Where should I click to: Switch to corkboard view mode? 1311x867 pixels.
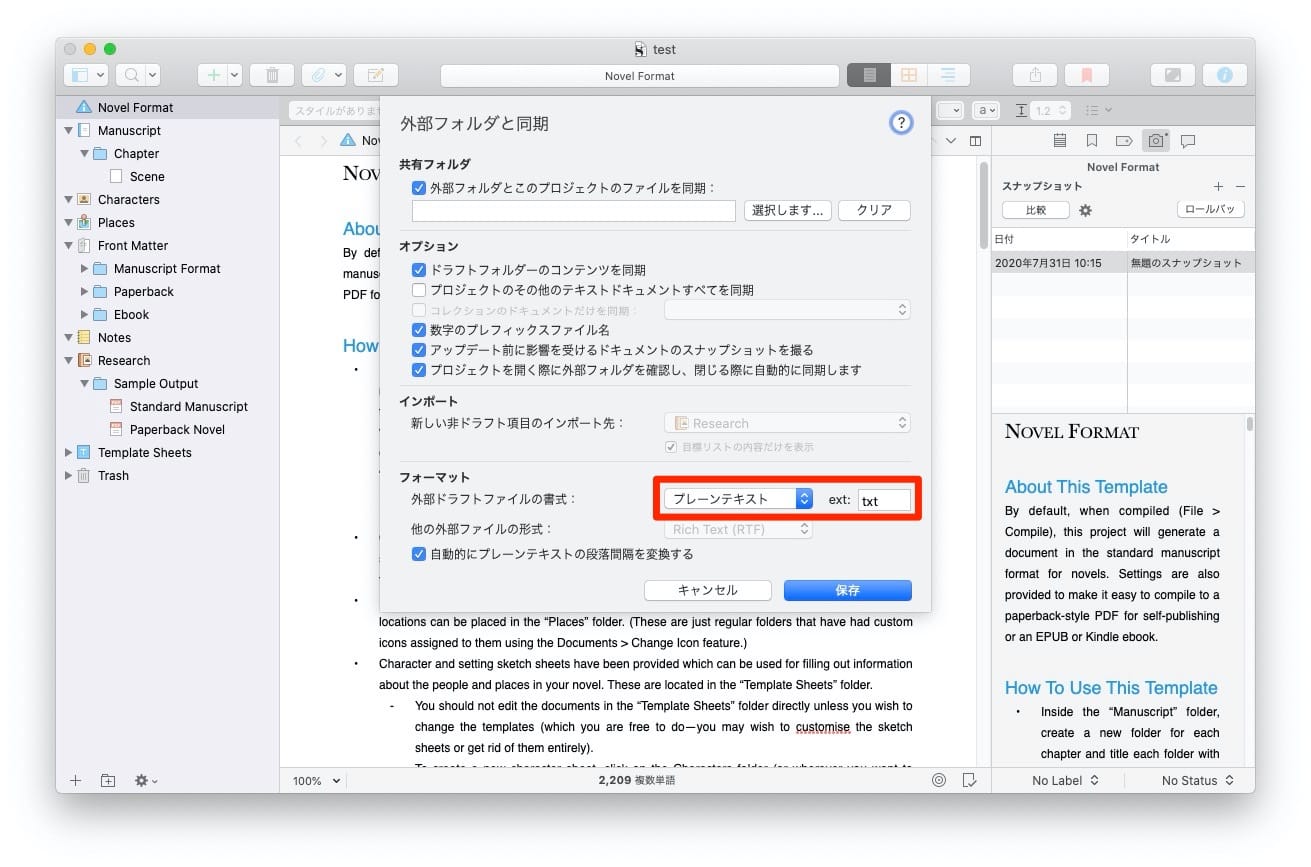point(908,75)
